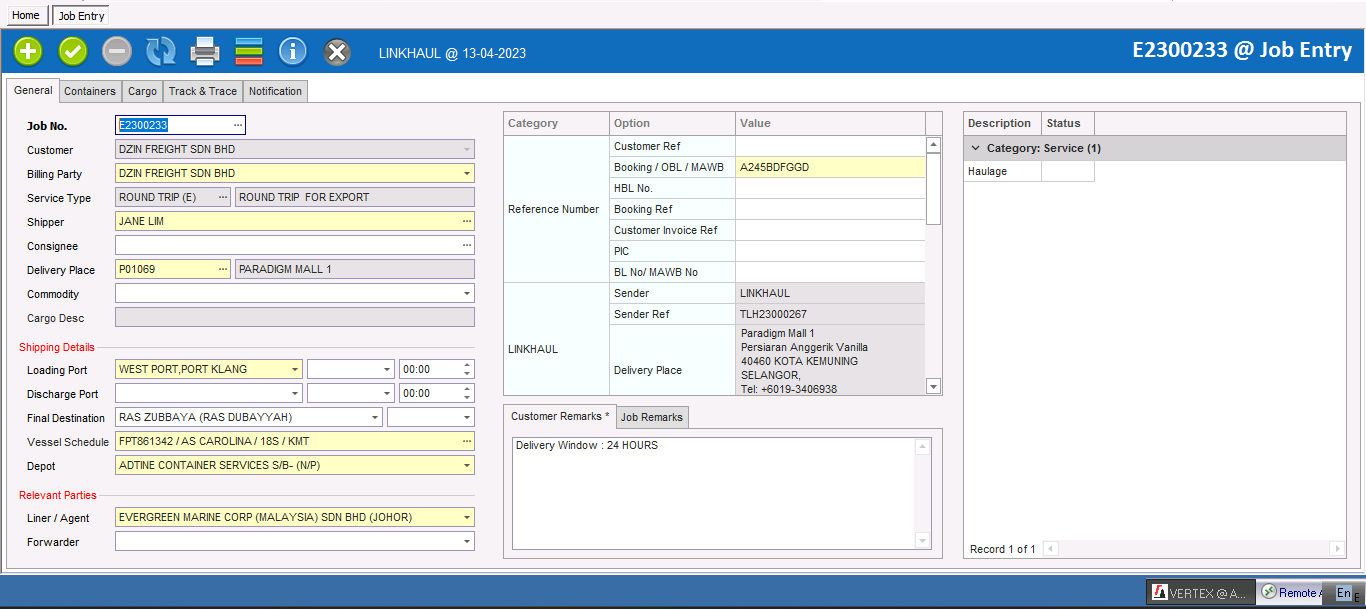Click the green plus Add New icon
The image size is (1366, 609).
(29, 51)
